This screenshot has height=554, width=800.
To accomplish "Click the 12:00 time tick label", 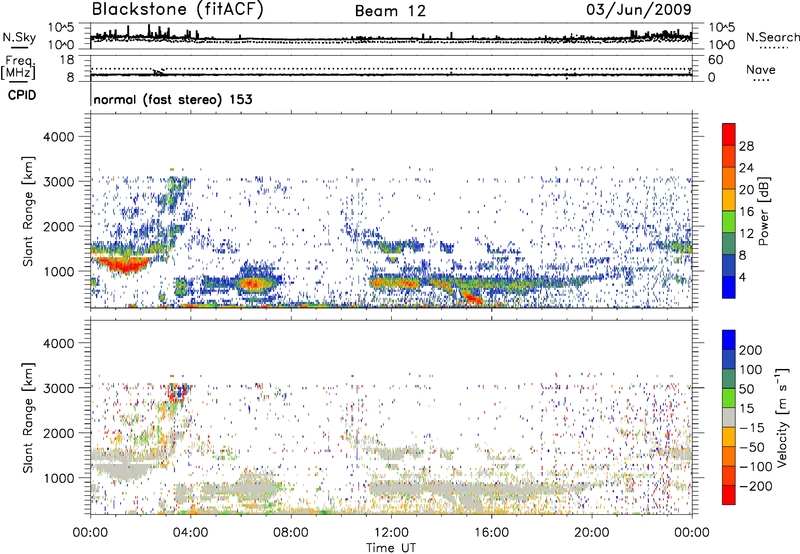I will (391, 533).
